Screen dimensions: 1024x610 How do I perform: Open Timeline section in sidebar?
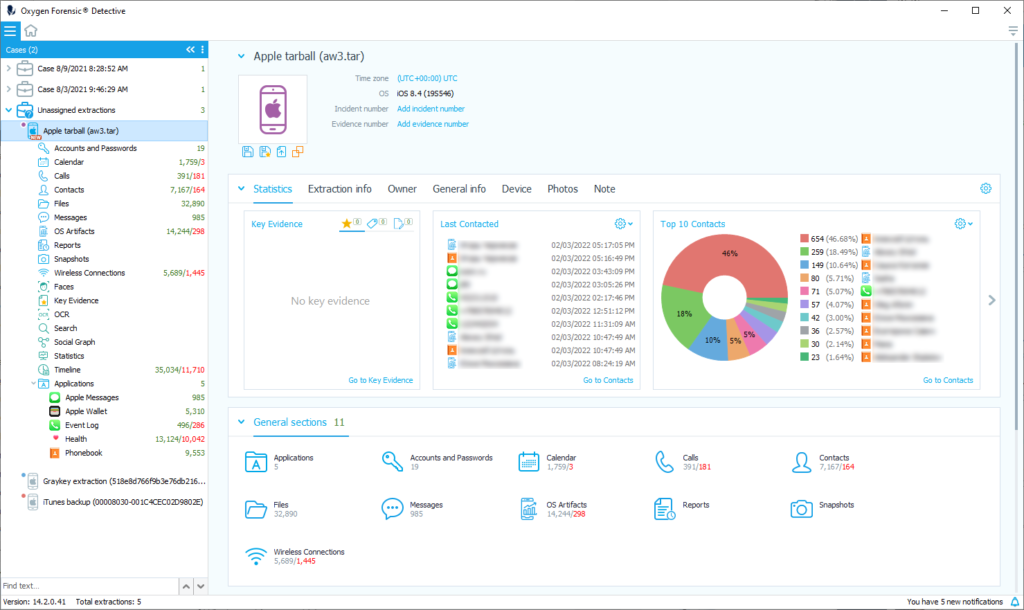[67, 370]
